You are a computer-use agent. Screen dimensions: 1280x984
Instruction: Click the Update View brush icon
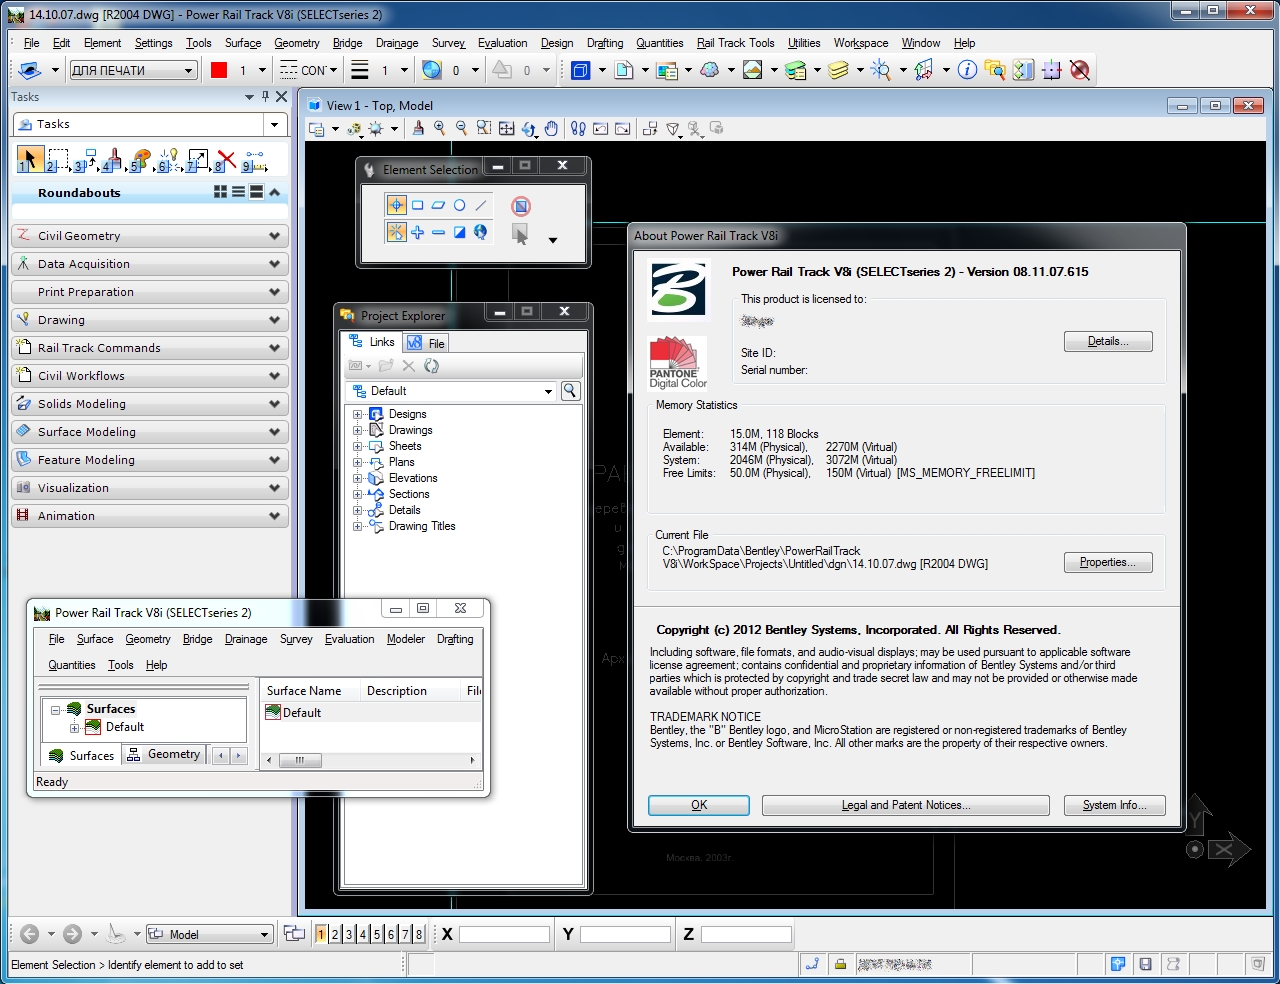[x=418, y=129]
